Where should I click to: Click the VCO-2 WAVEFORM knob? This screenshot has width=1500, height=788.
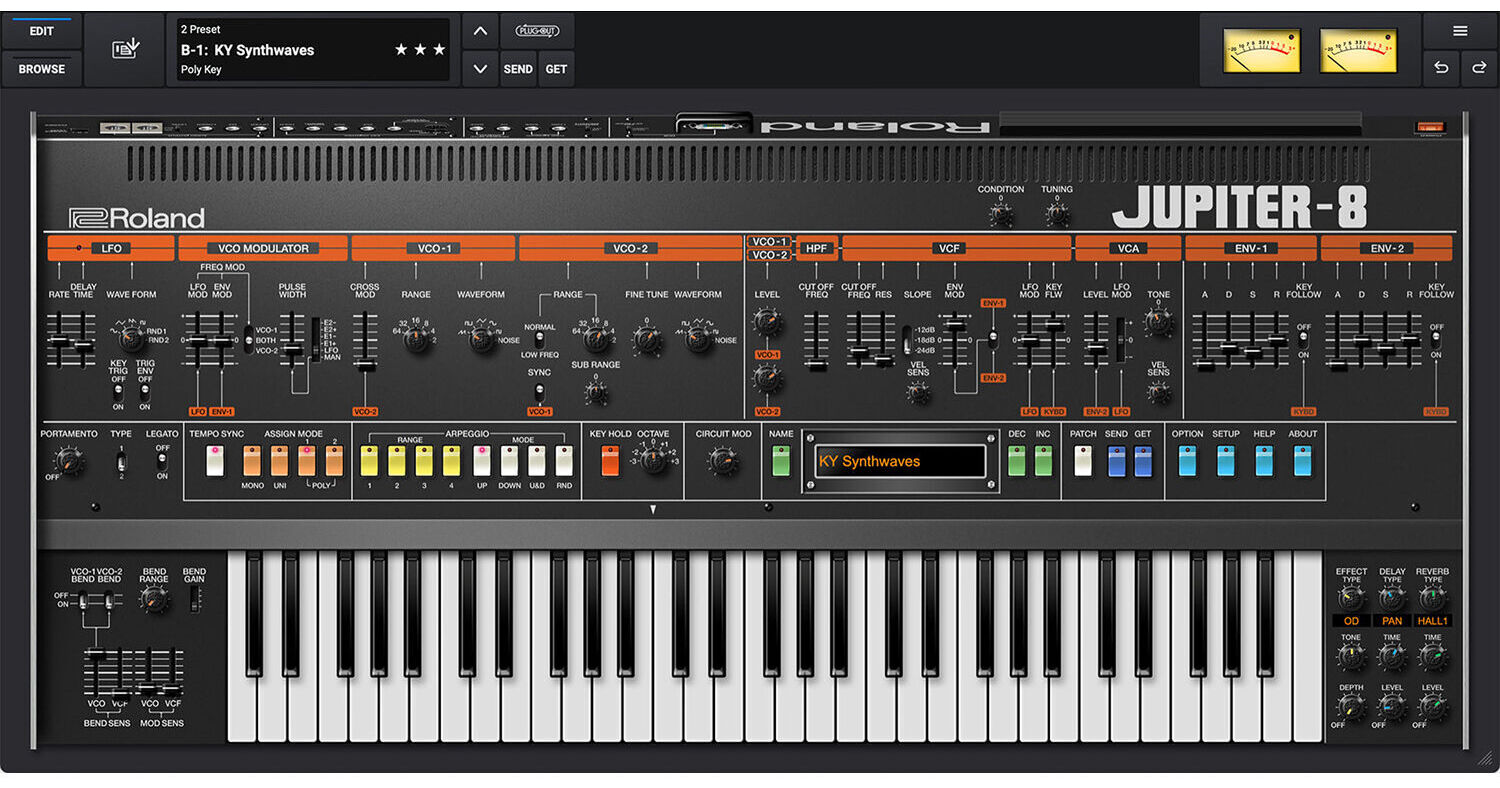pos(698,338)
